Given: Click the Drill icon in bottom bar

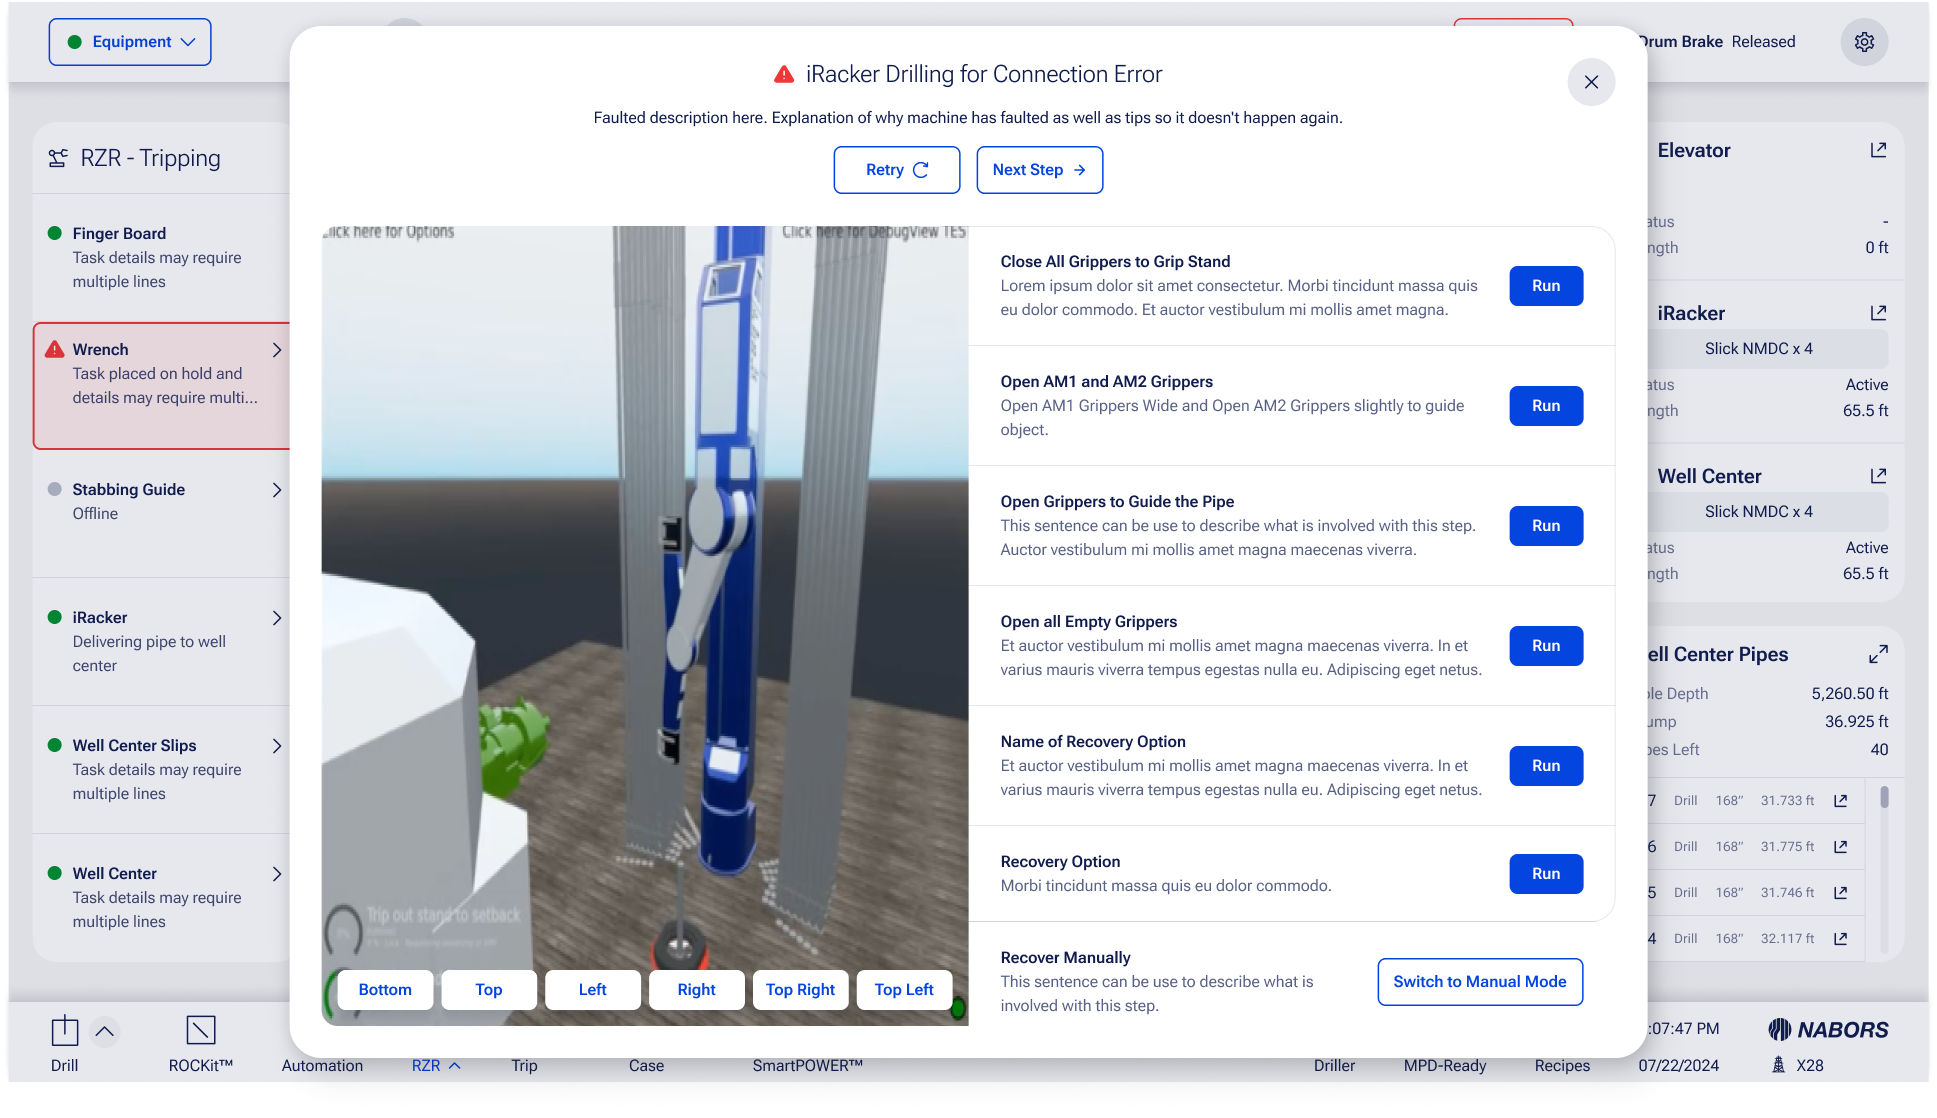Looking at the screenshot, I should tap(65, 1031).
